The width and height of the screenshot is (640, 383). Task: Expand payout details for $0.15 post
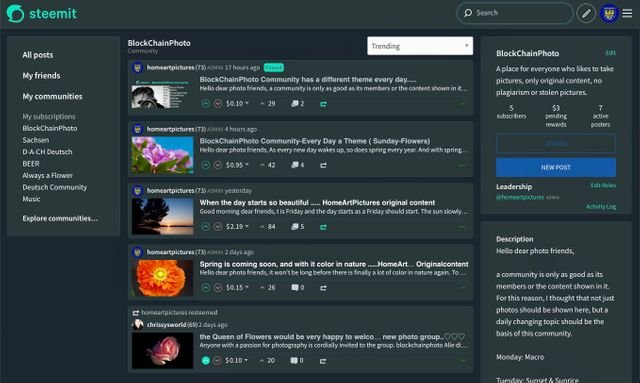click(237, 288)
